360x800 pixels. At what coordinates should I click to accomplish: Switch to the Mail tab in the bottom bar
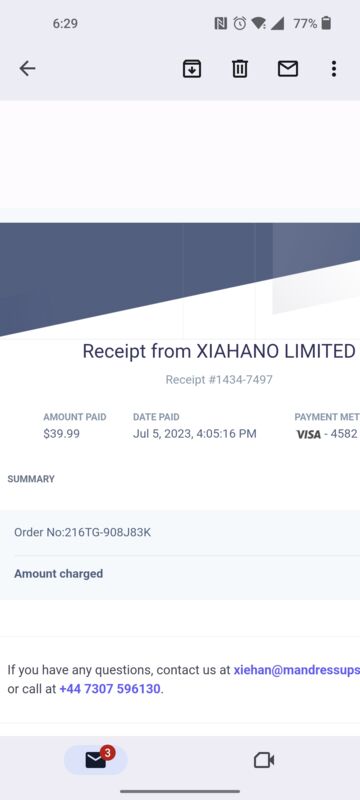(96, 760)
